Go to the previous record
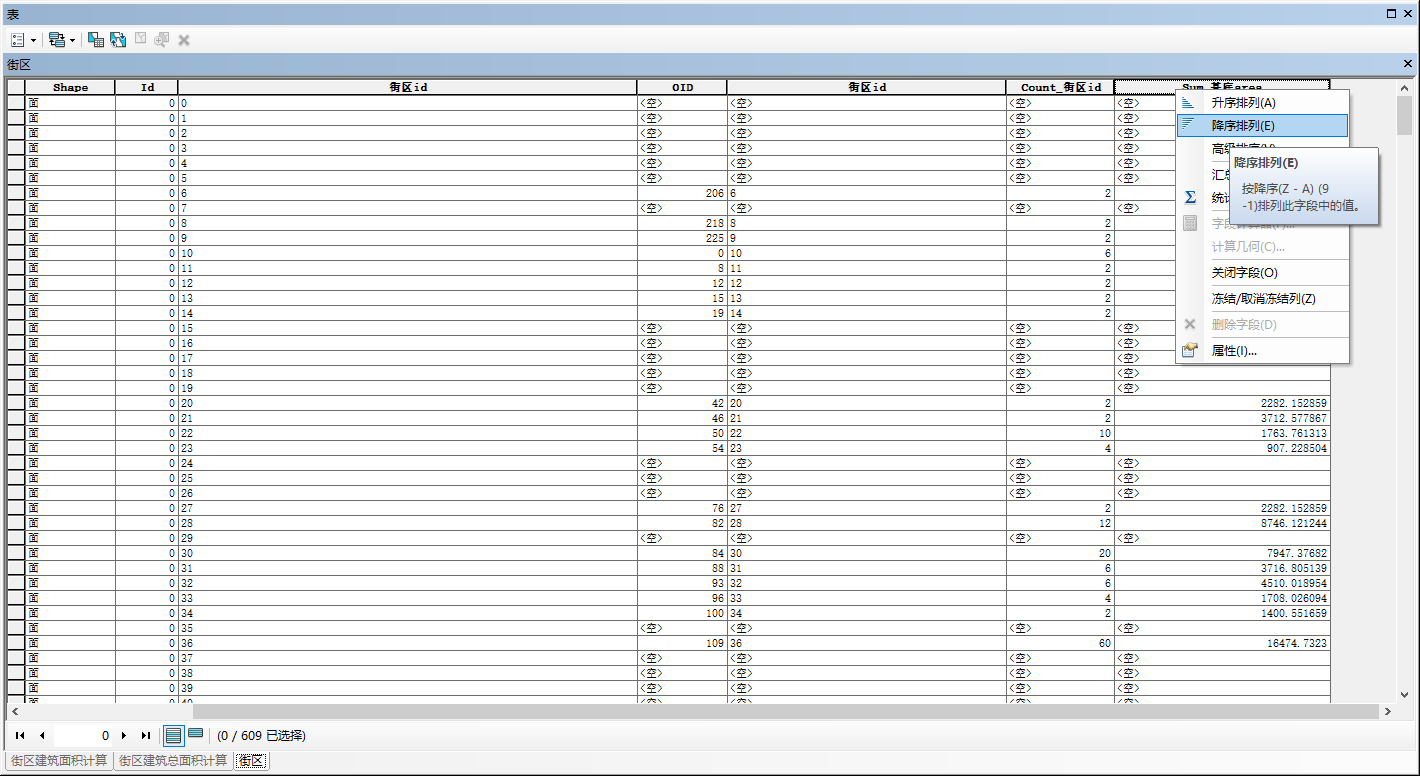 click(x=42, y=736)
